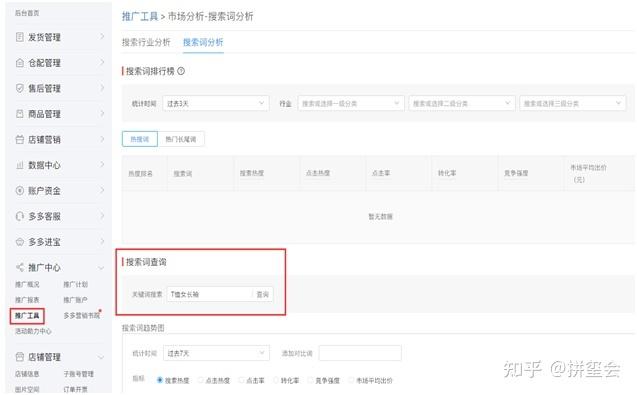Switch to the 搜索行业分析 tab
This screenshot has height=395, width=637.
[x=146, y=42]
